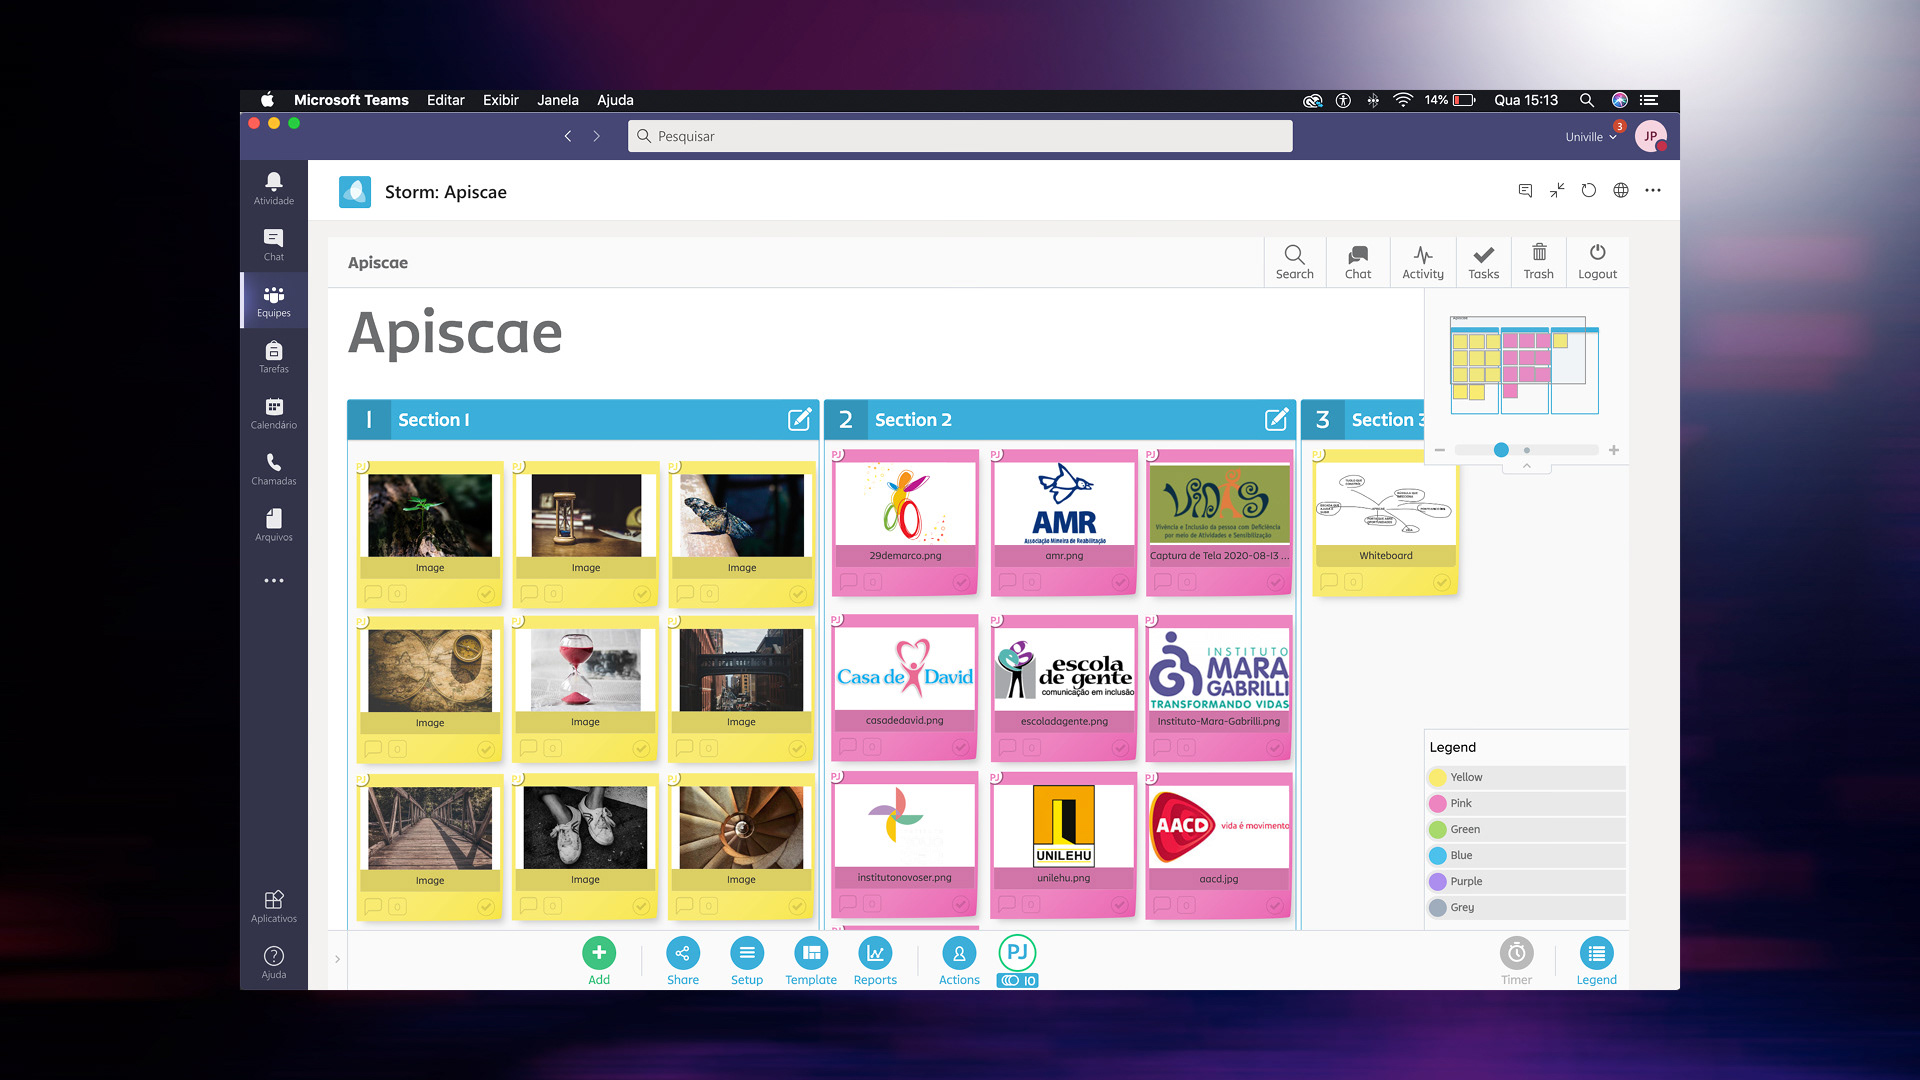The height and width of the screenshot is (1080, 1920).
Task: Click the zoom slider handle
Action: click(1500, 450)
